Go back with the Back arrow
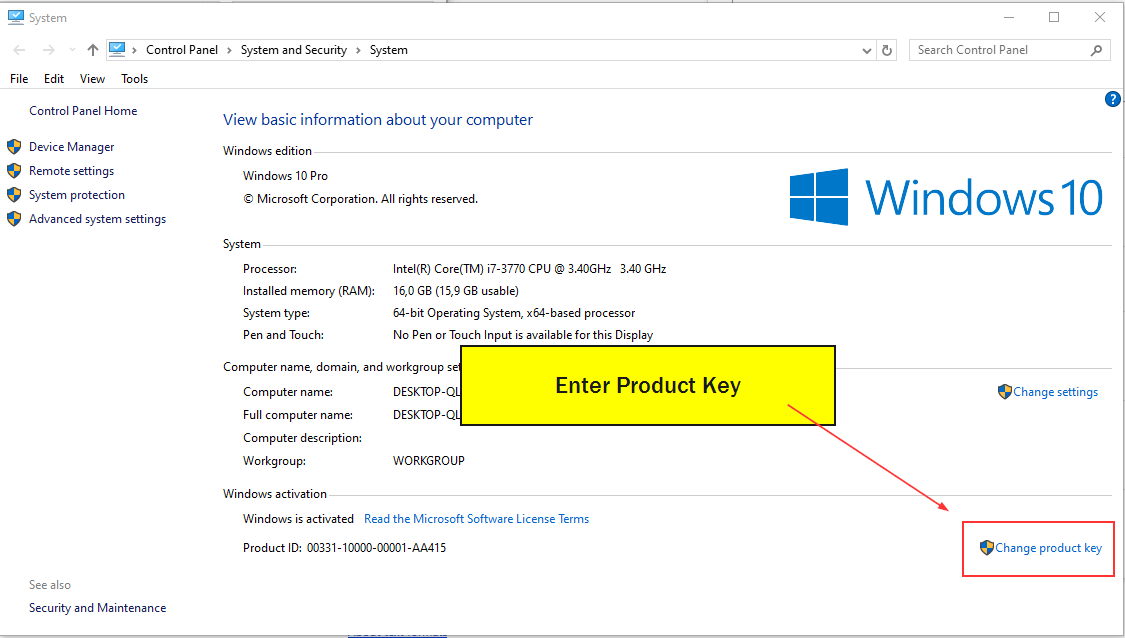1125x638 pixels. (x=19, y=50)
